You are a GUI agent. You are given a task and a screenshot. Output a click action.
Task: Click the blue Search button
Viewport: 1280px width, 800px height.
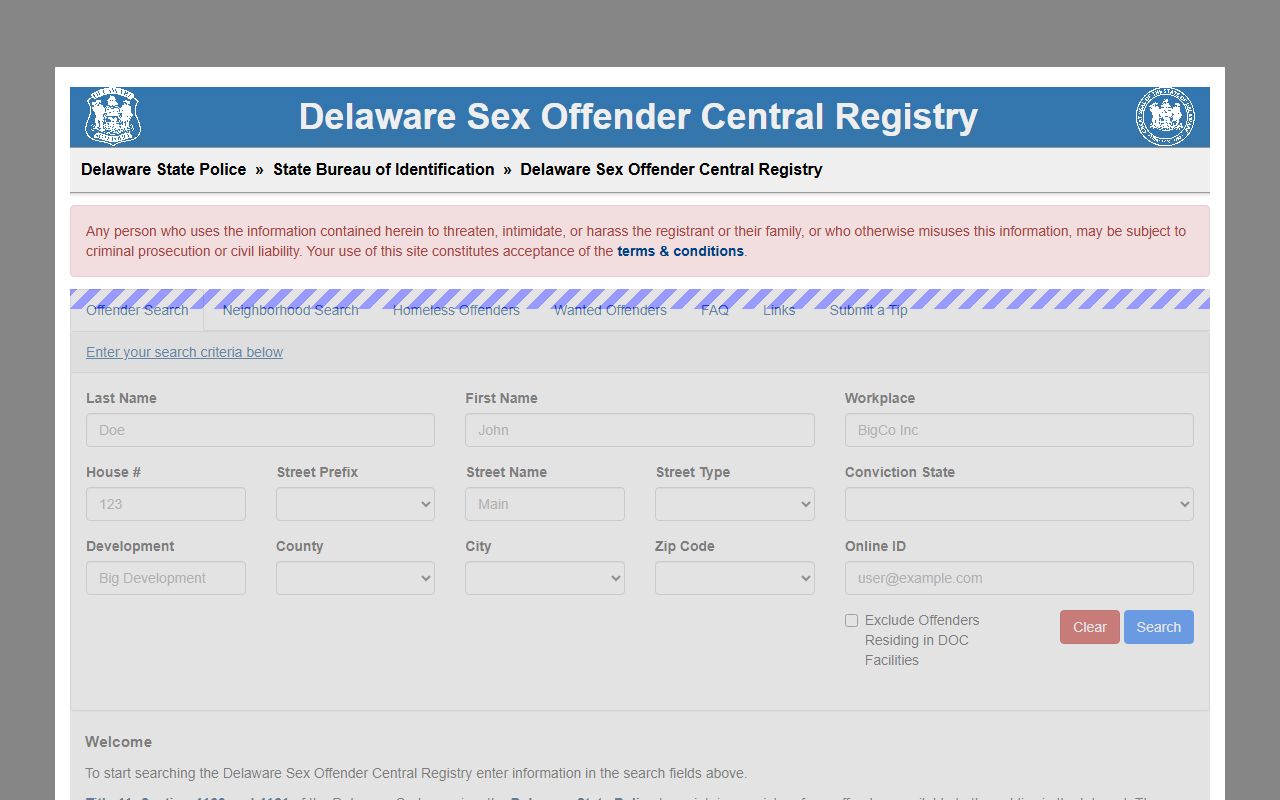(1159, 627)
